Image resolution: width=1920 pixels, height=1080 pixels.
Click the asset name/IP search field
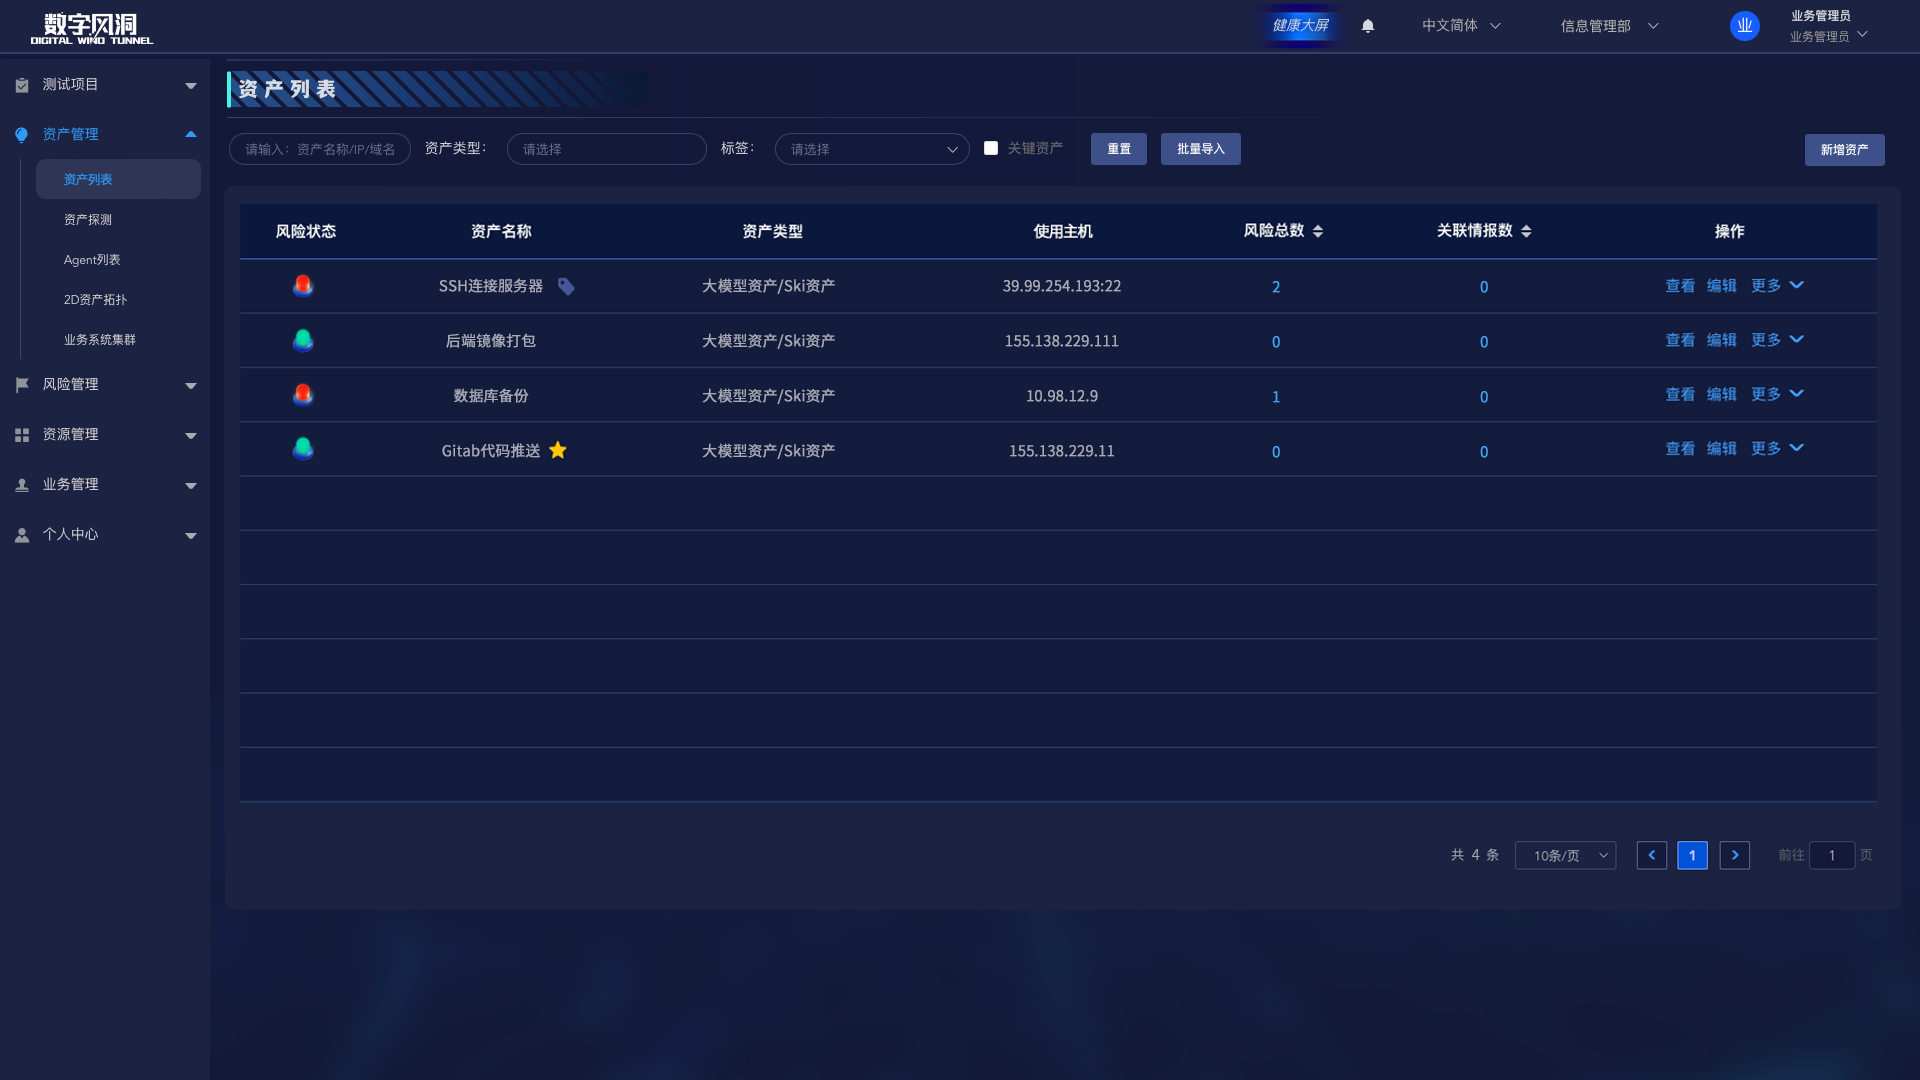320,149
